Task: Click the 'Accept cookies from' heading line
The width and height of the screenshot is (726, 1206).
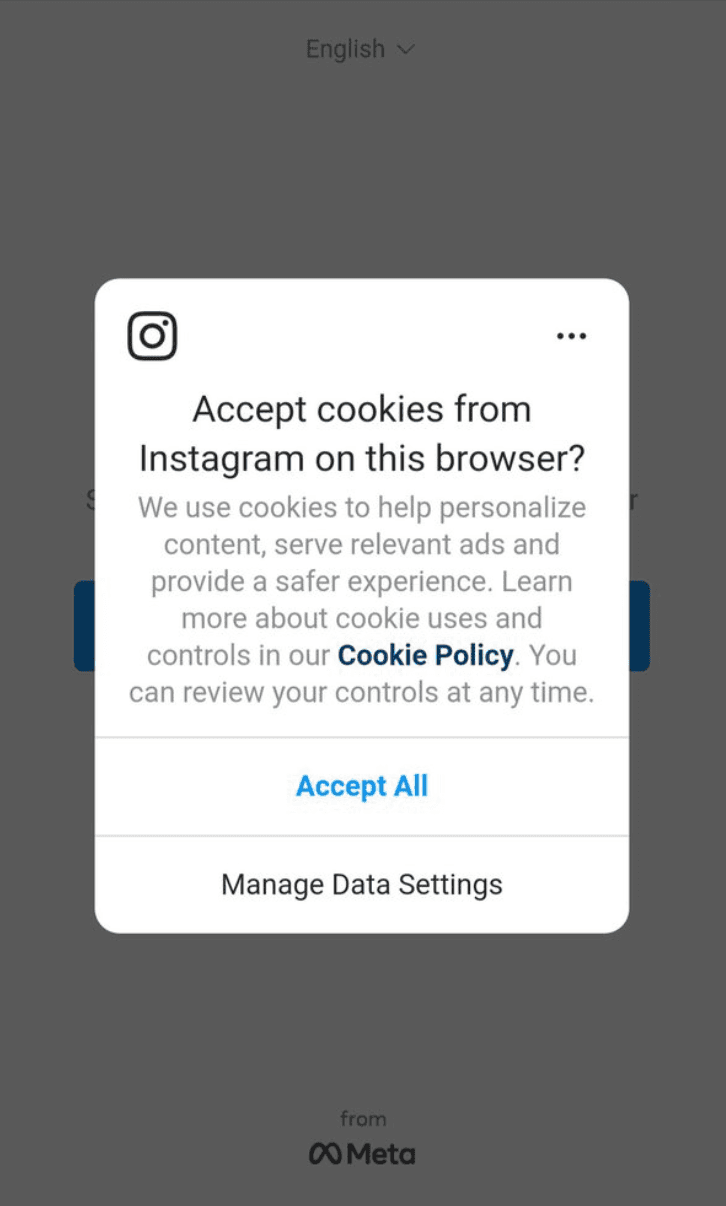Action: click(x=362, y=409)
